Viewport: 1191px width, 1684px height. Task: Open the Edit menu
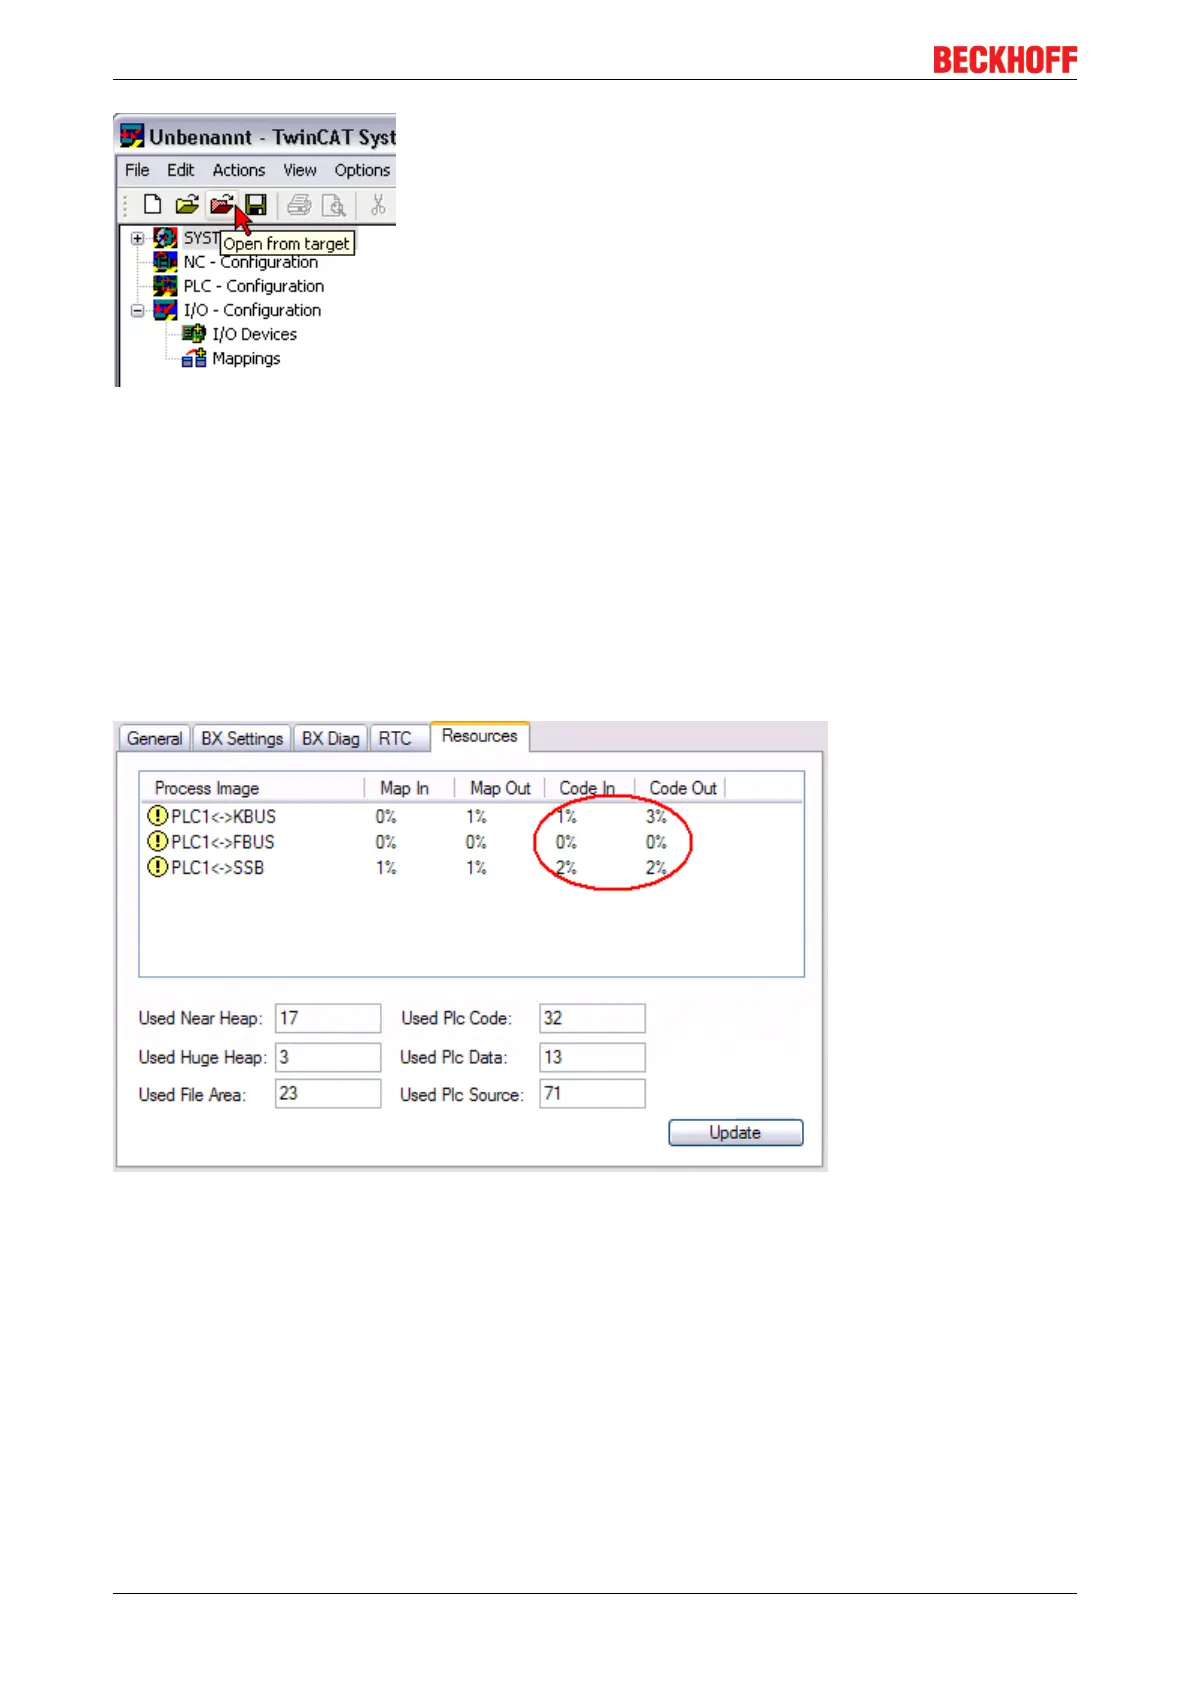180,170
